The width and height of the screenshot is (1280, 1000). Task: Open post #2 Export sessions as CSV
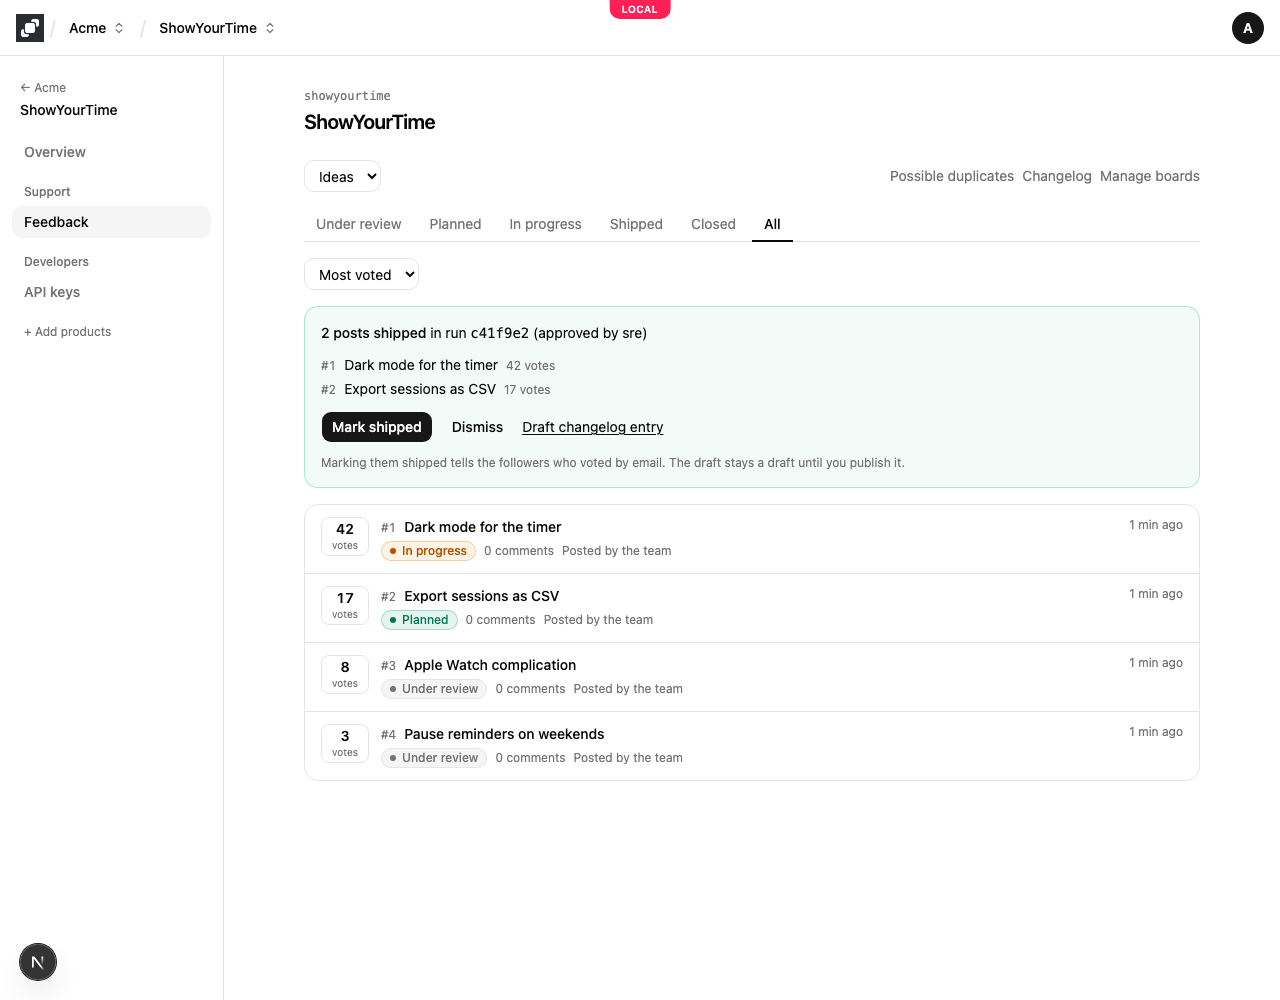(481, 596)
